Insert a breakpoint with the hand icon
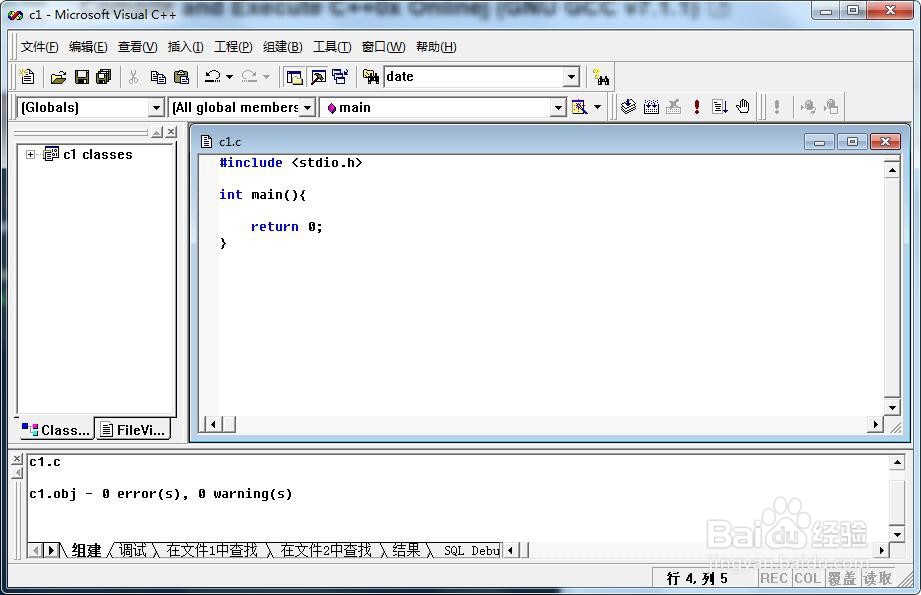 point(743,107)
